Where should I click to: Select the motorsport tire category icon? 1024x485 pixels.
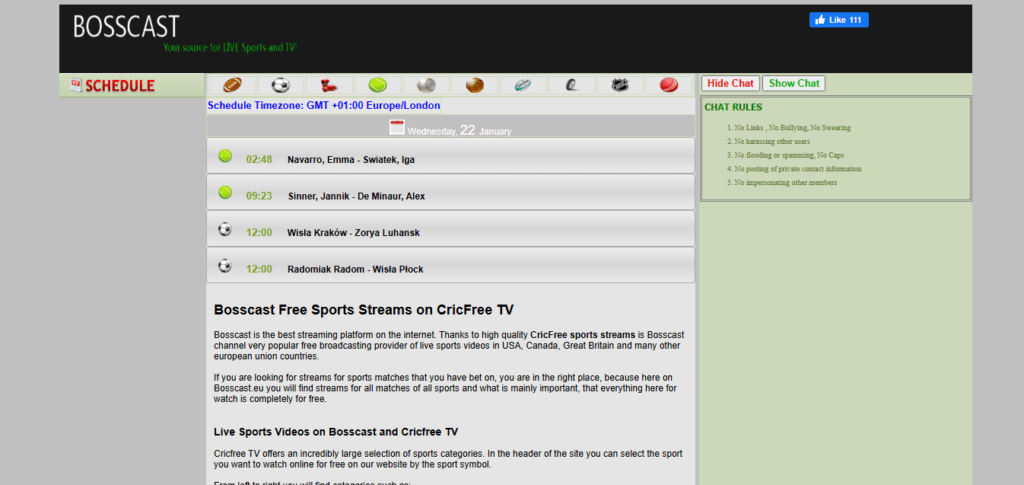(x=571, y=85)
